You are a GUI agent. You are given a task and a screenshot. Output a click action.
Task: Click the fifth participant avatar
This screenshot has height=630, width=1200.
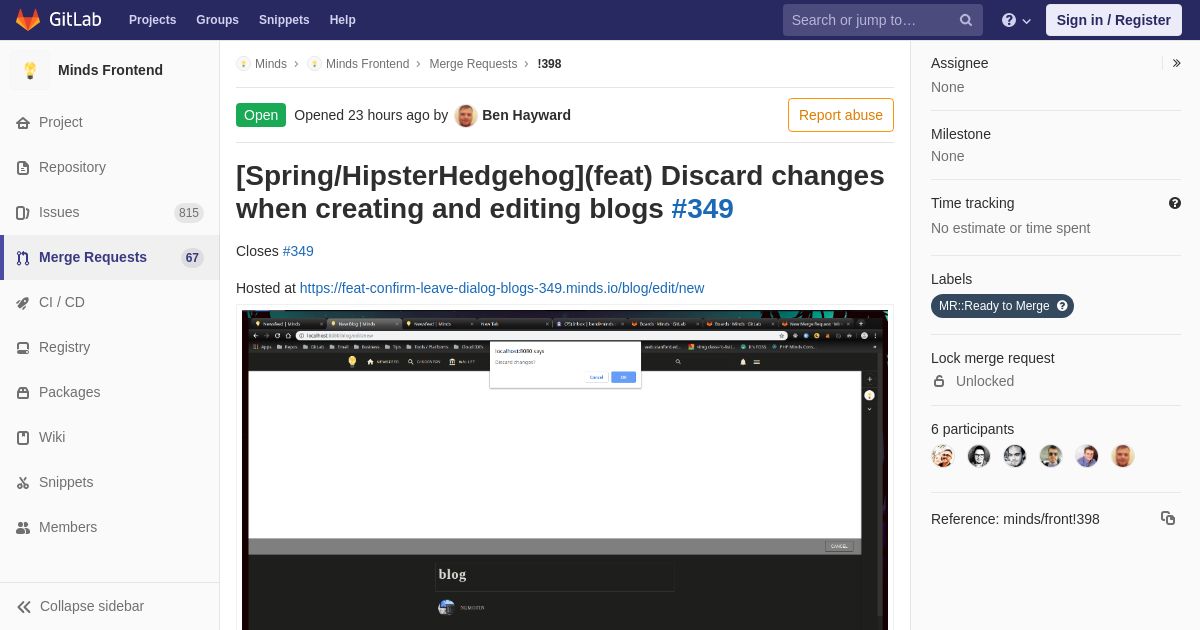tap(1087, 456)
